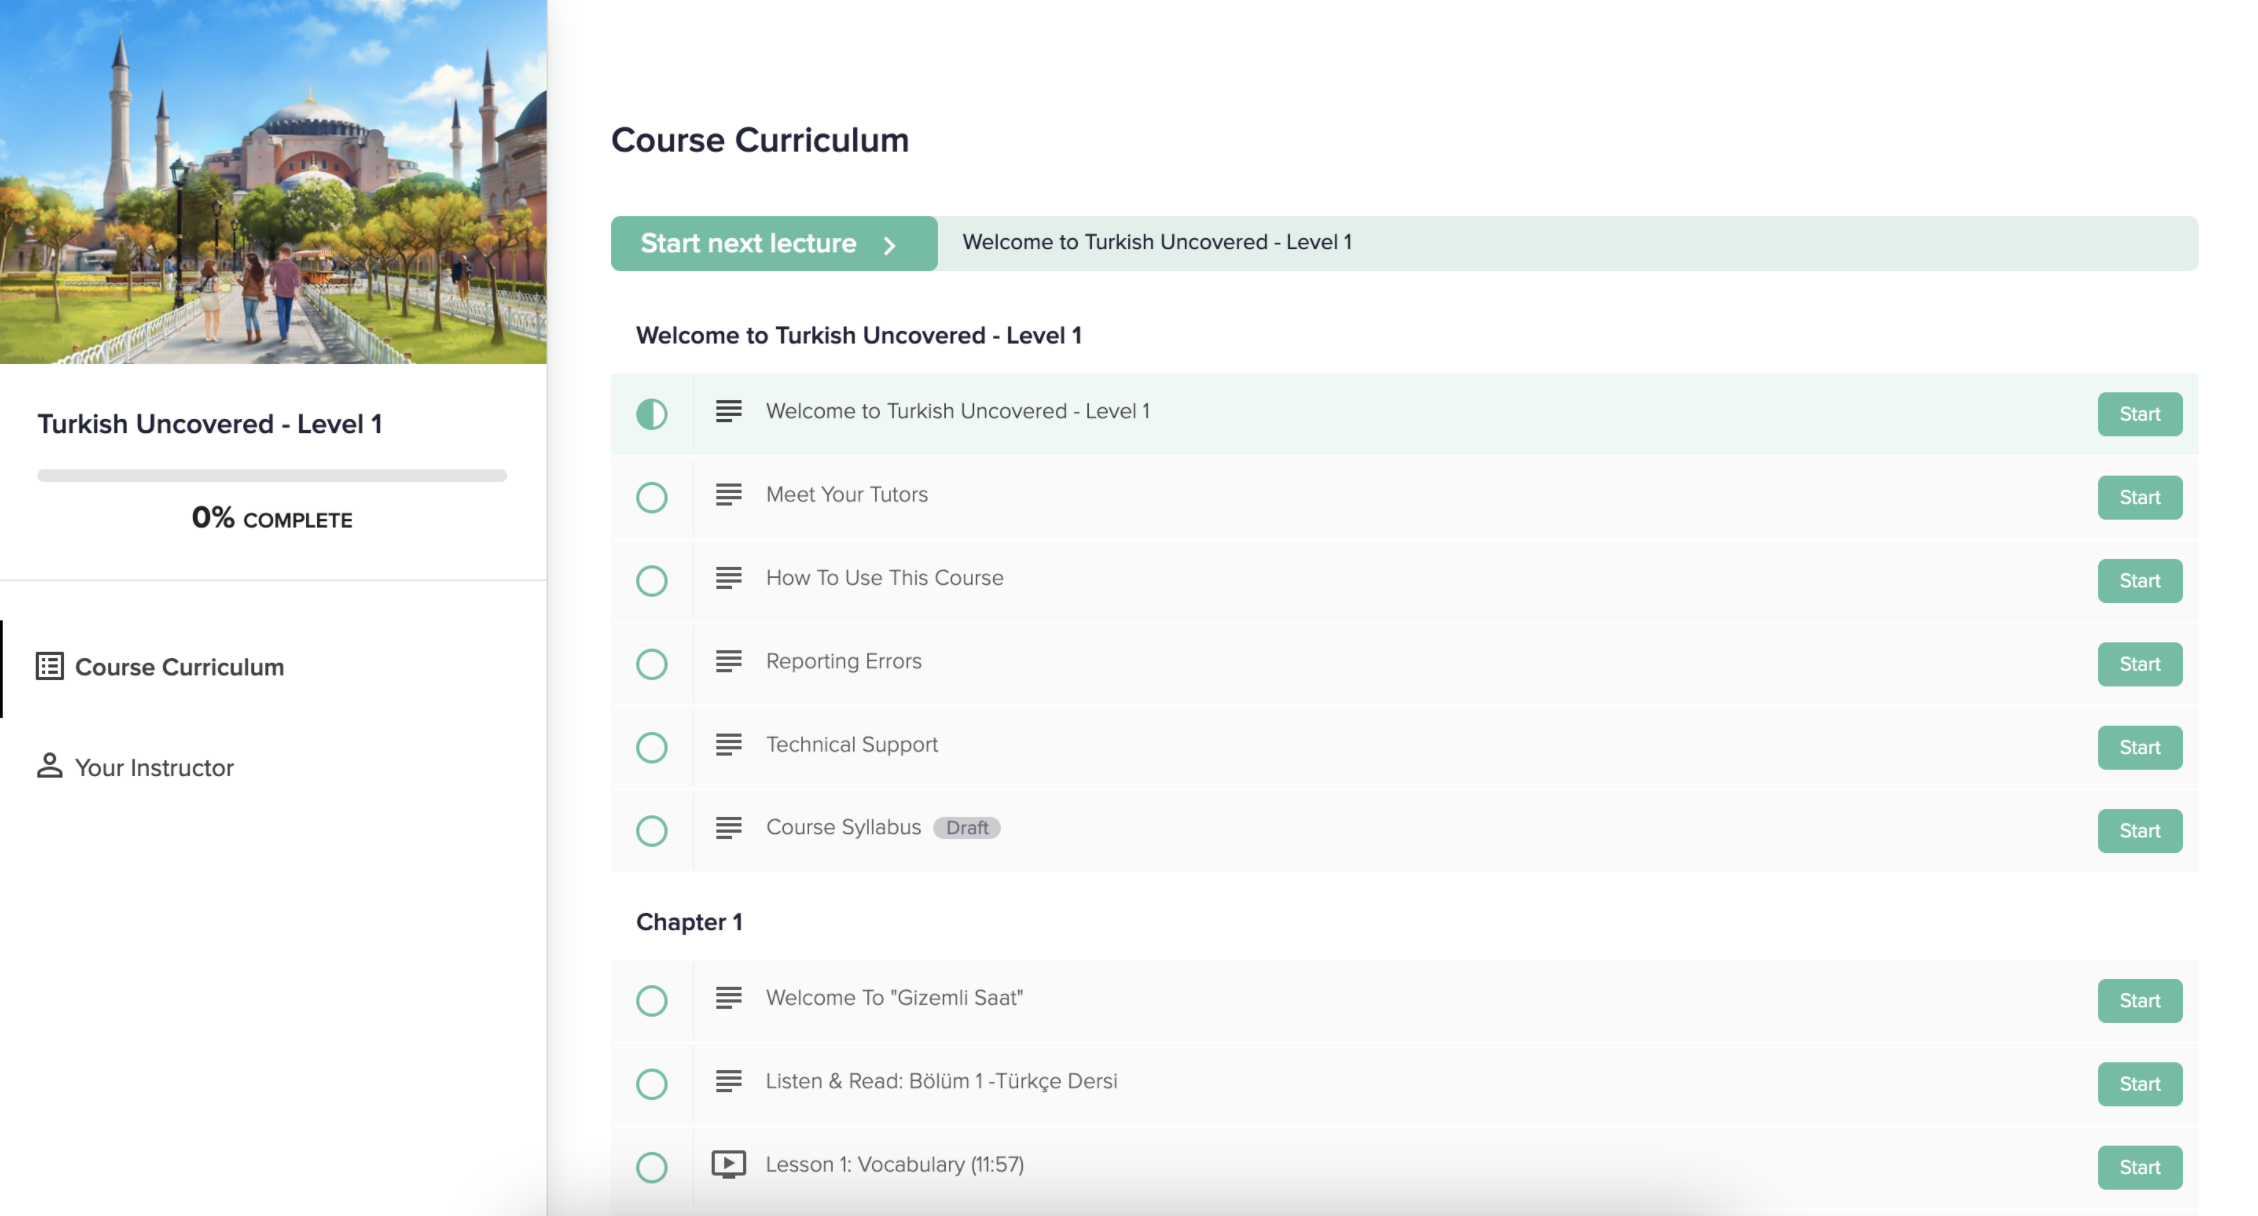Click the text icon beside Welcome to Turkish Uncovered lecture

(728, 411)
